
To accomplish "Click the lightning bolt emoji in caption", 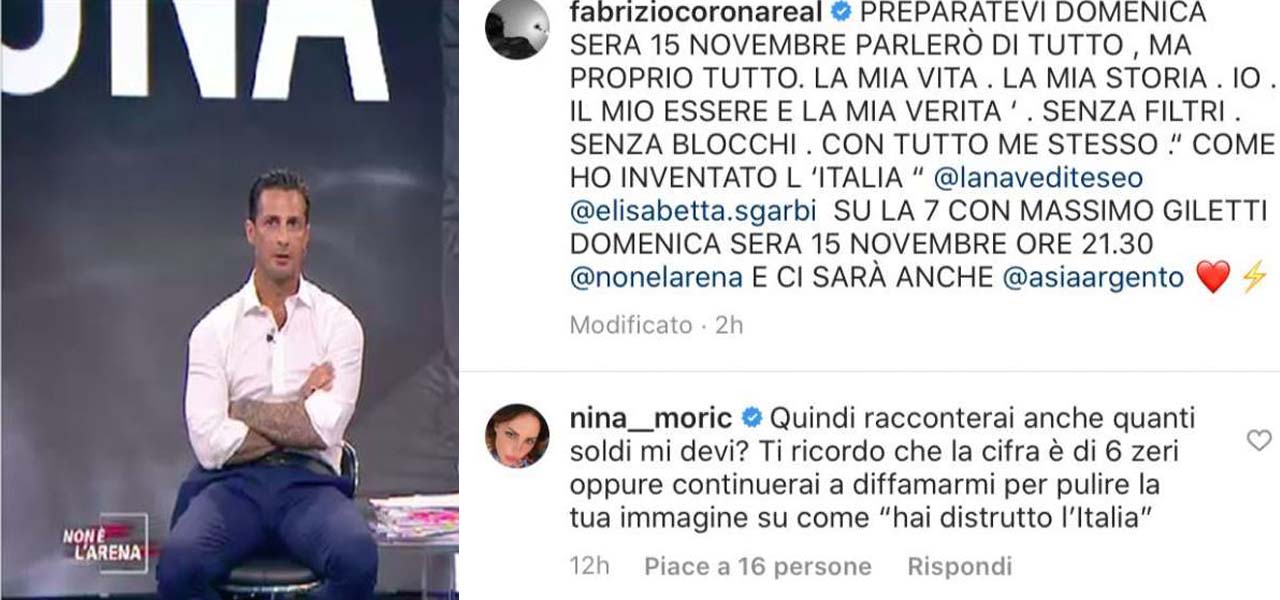I will pyautogui.click(x=1253, y=277).
